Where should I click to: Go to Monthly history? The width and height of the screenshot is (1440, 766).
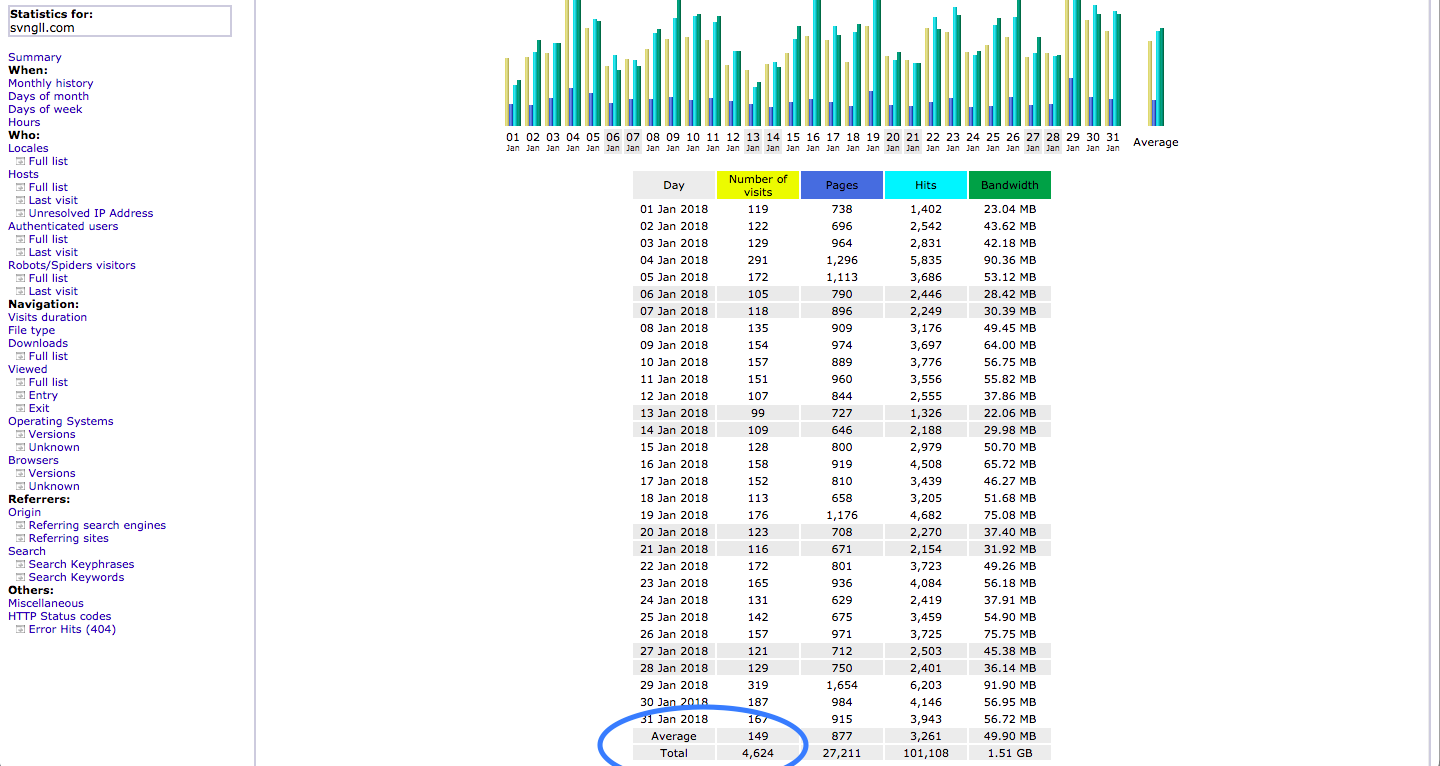[x=51, y=83]
